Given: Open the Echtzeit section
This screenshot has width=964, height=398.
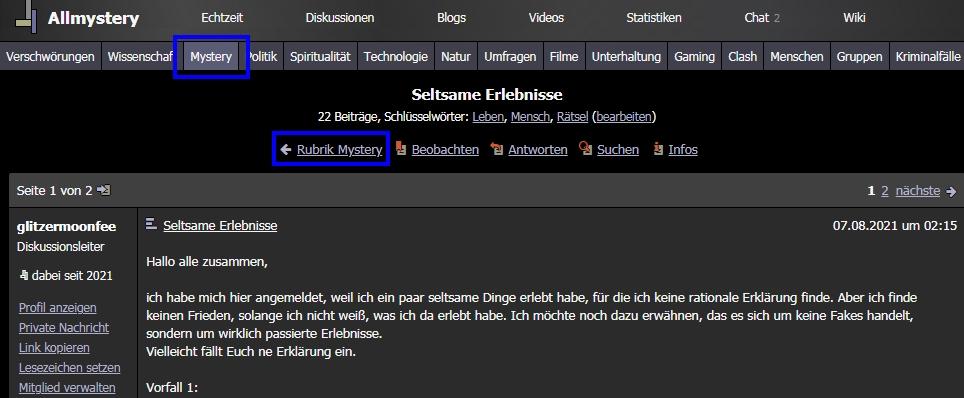Looking at the screenshot, I should (222, 18).
